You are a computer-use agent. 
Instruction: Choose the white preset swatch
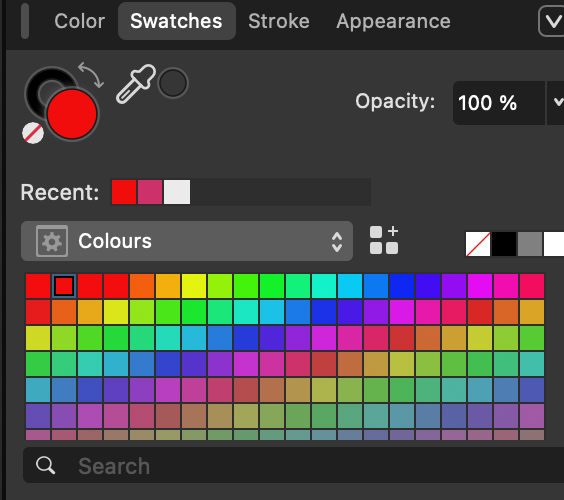(554, 244)
